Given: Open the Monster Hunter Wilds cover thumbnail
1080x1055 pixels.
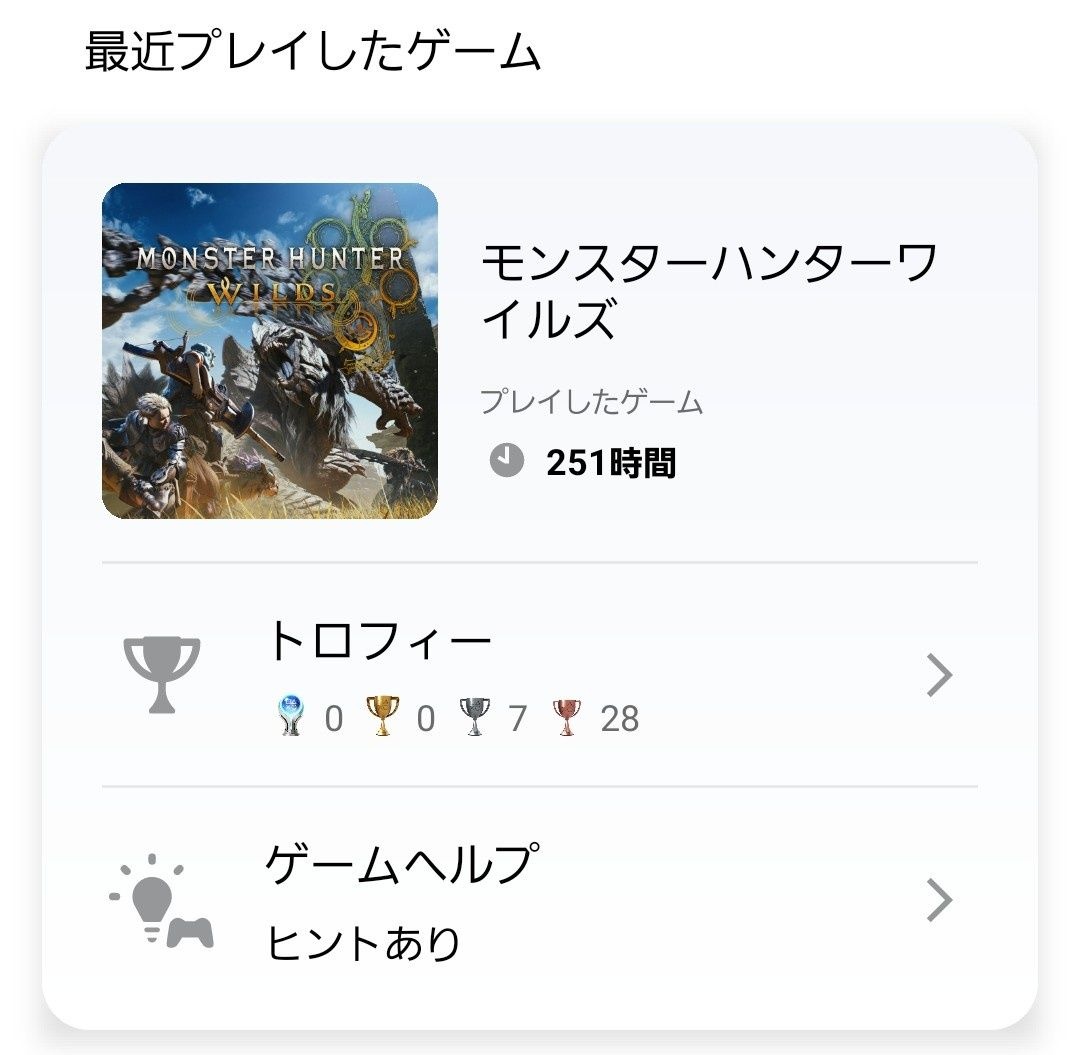Looking at the screenshot, I should pyautogui.click(x=270, y=351).
